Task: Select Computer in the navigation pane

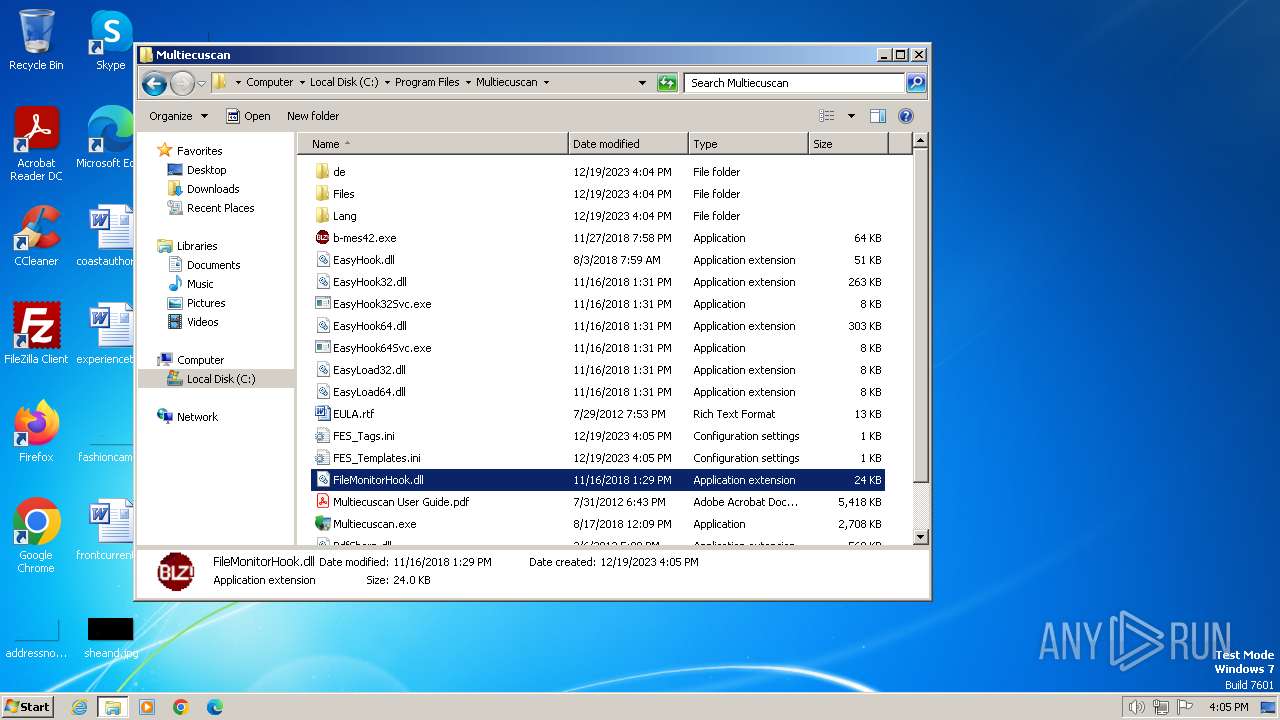Action: coord(200,360)
